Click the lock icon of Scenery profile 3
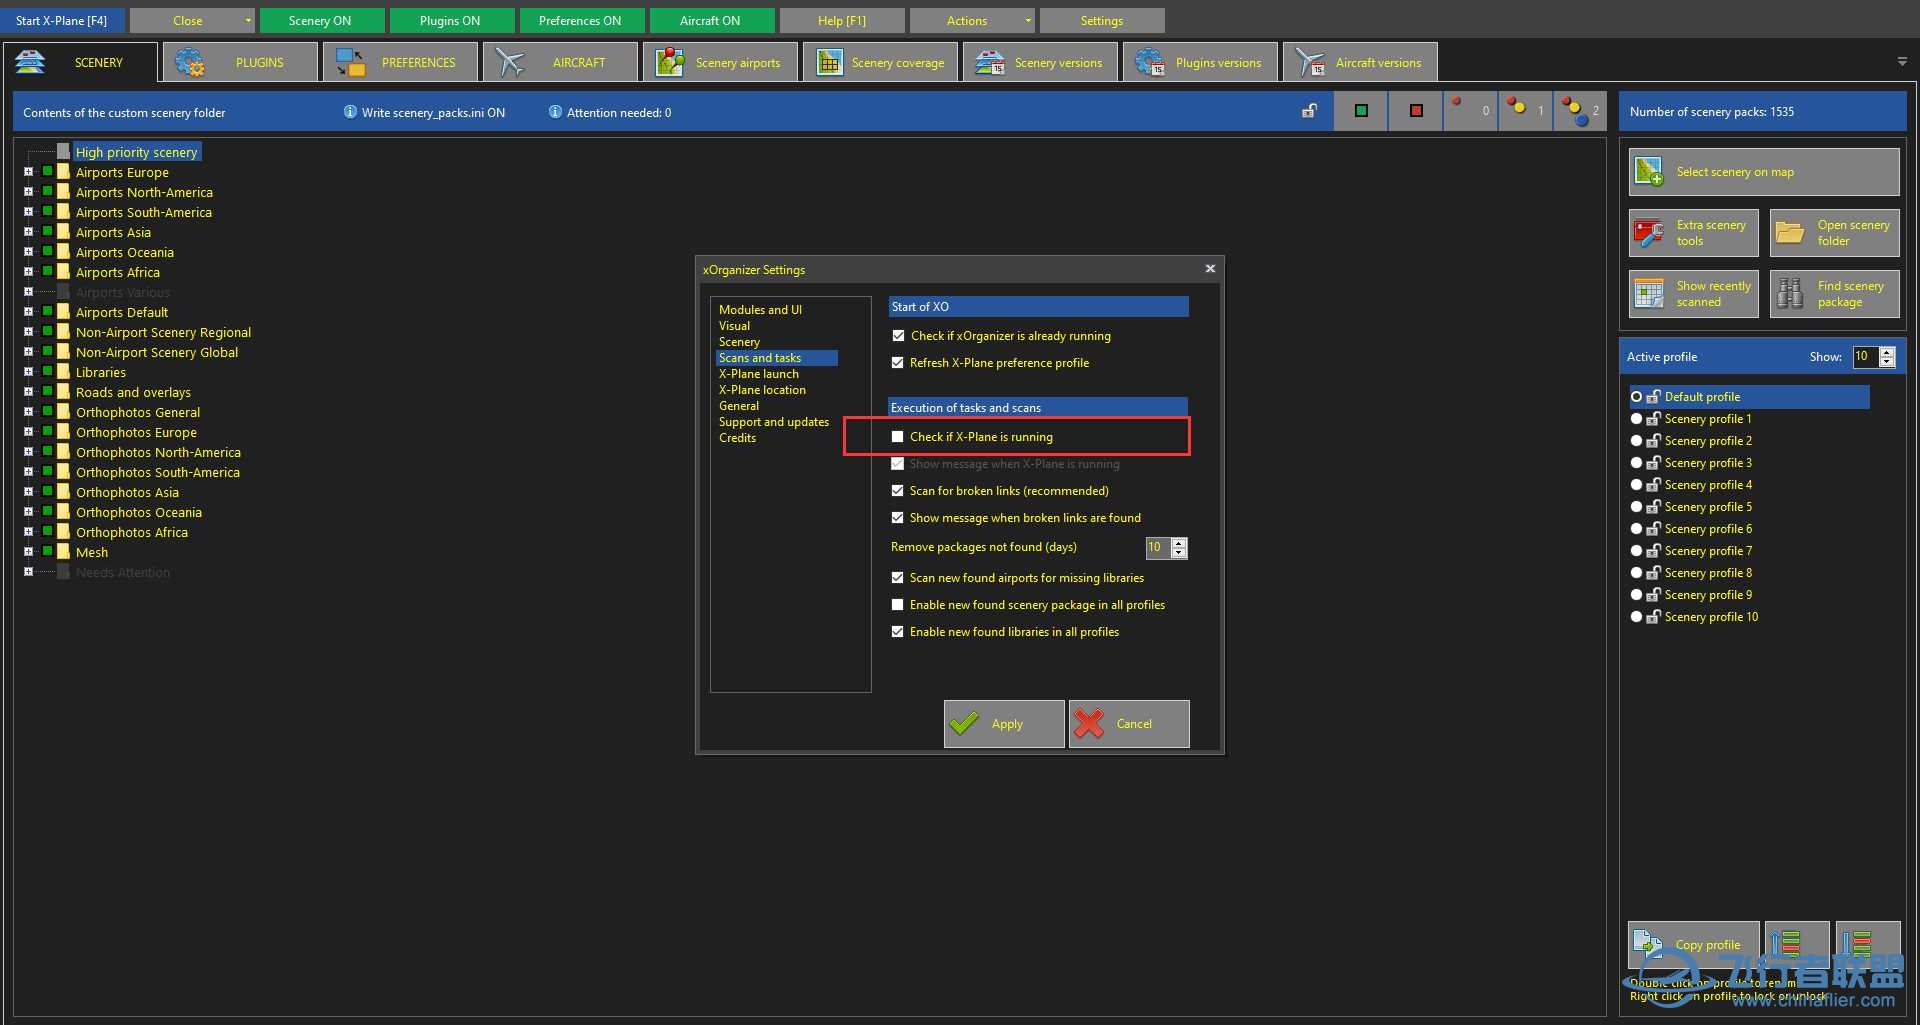The image size is (1920, 1025). point(1653,463)
